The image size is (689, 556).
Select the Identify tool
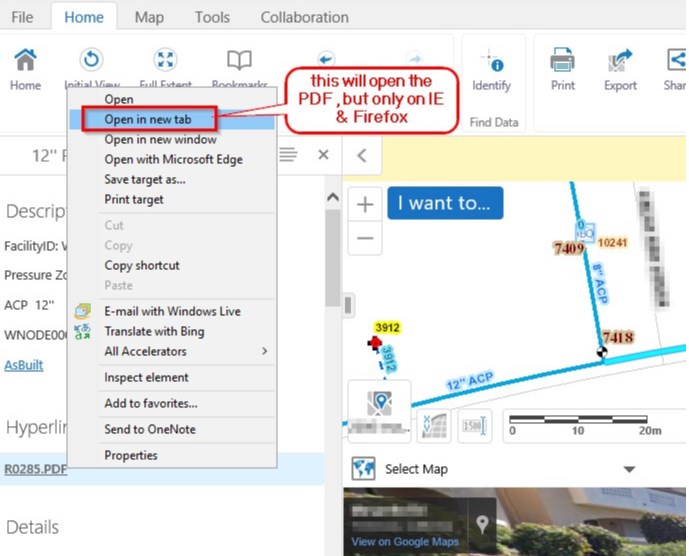(x=491, y=69)
